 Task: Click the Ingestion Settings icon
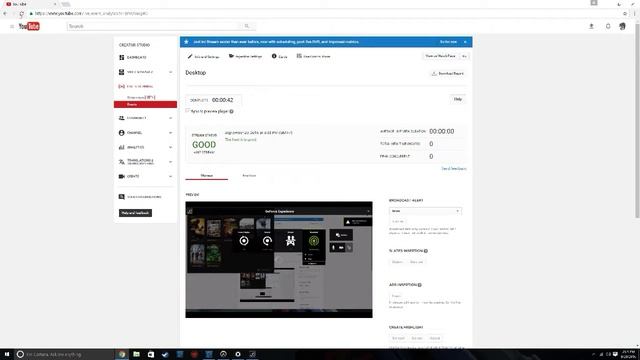pyautogui.click(x=231, y=56)
